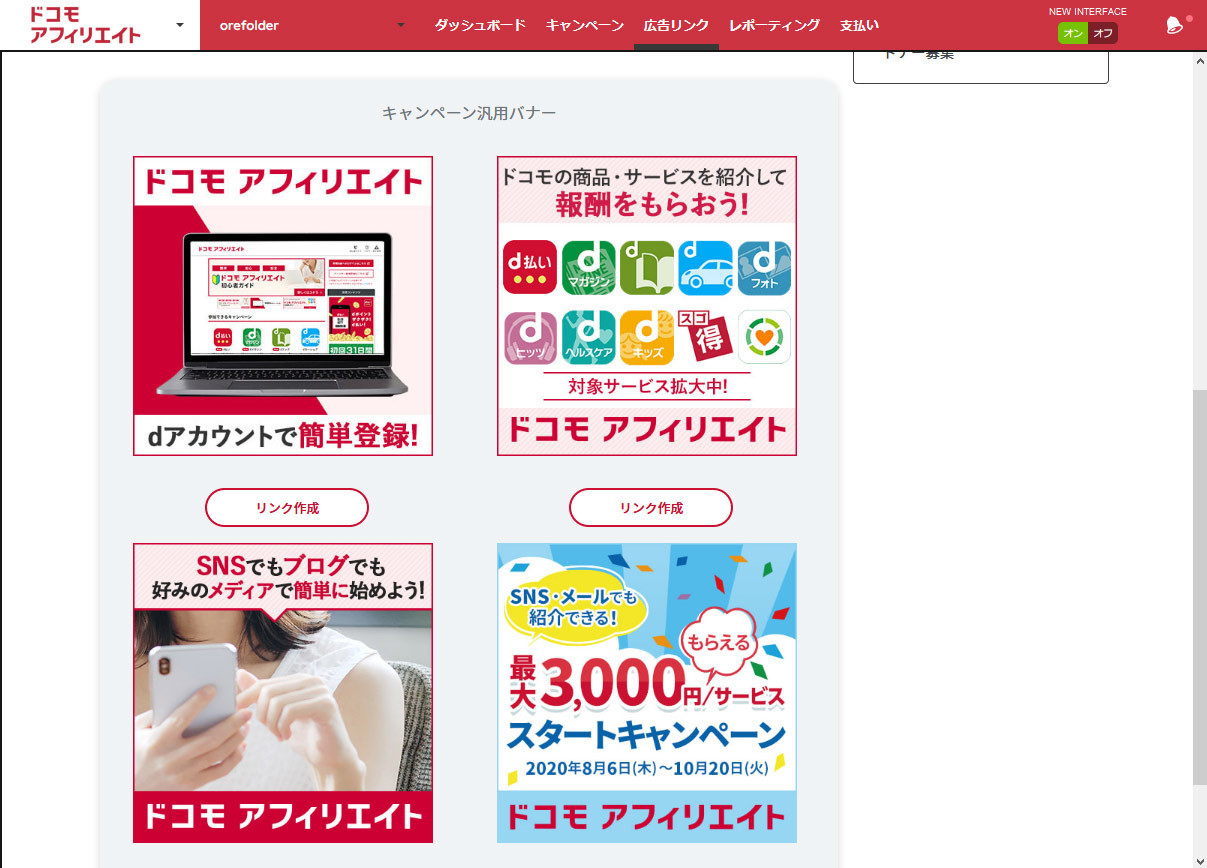Select the 最大3,000円 スタートキャンペーン banner

coord(647,693)
